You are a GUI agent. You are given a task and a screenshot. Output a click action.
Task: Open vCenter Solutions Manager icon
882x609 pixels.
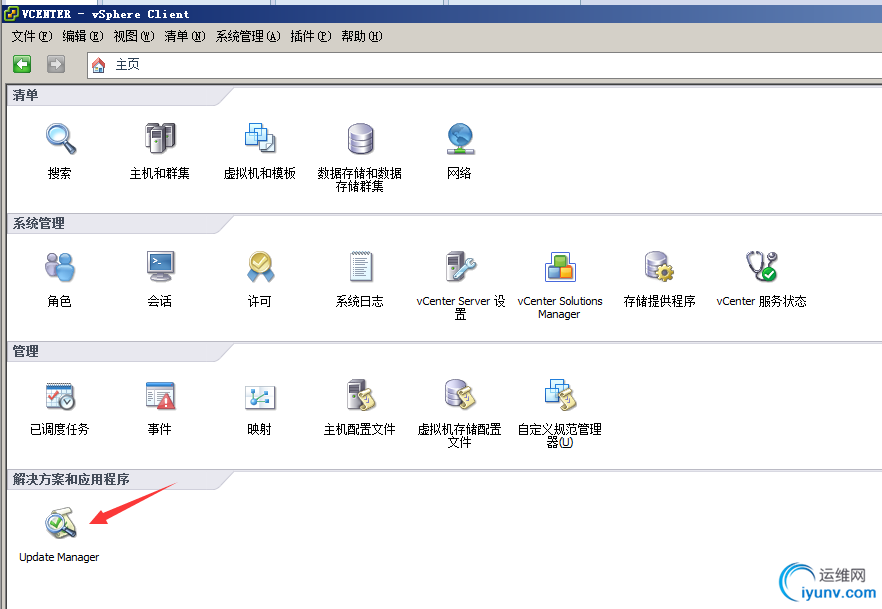click(560, 267)
